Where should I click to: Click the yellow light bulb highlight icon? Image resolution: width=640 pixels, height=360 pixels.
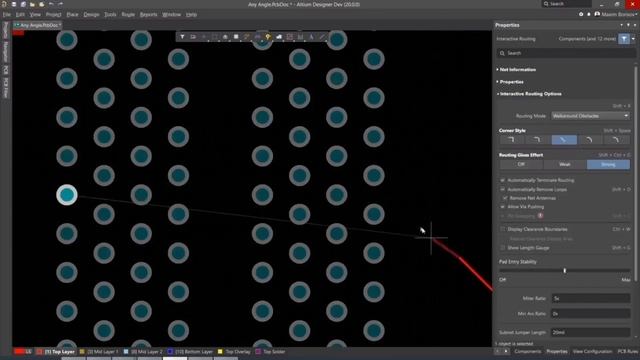[268, 37]
